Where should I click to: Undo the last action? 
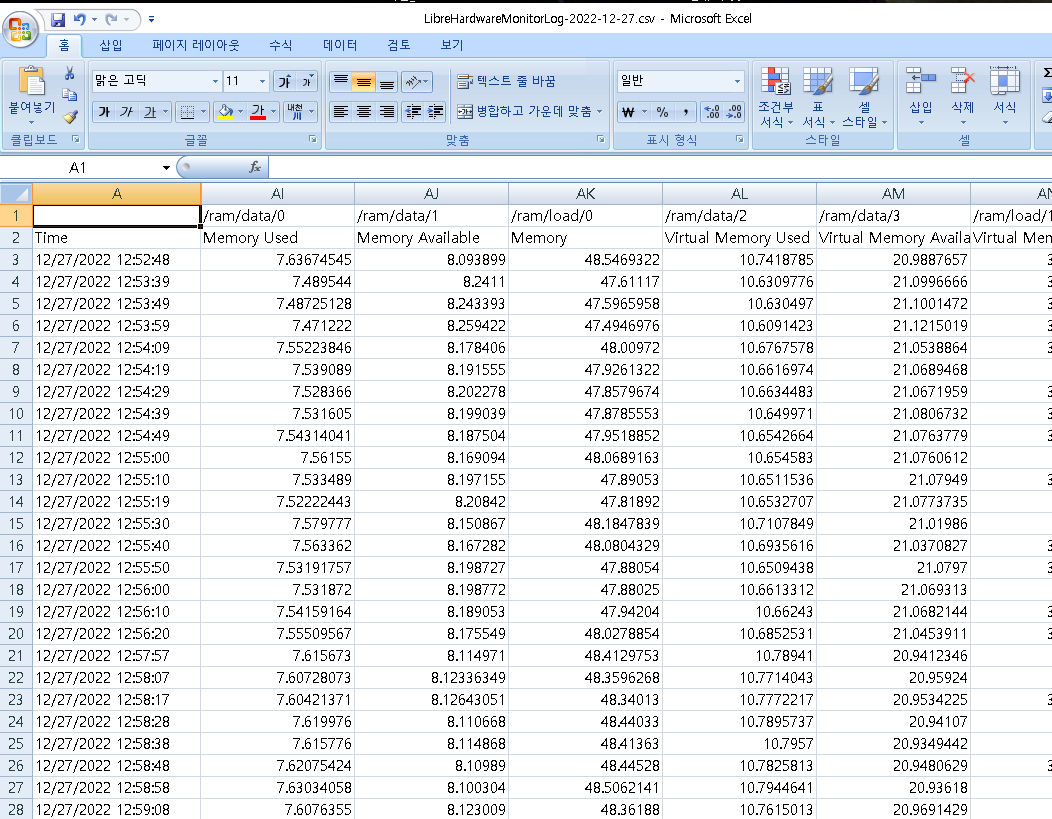coord(80,19)
